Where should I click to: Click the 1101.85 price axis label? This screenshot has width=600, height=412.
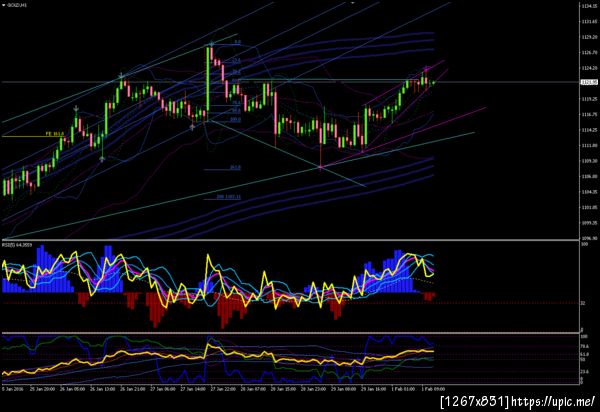pos(589,207)
